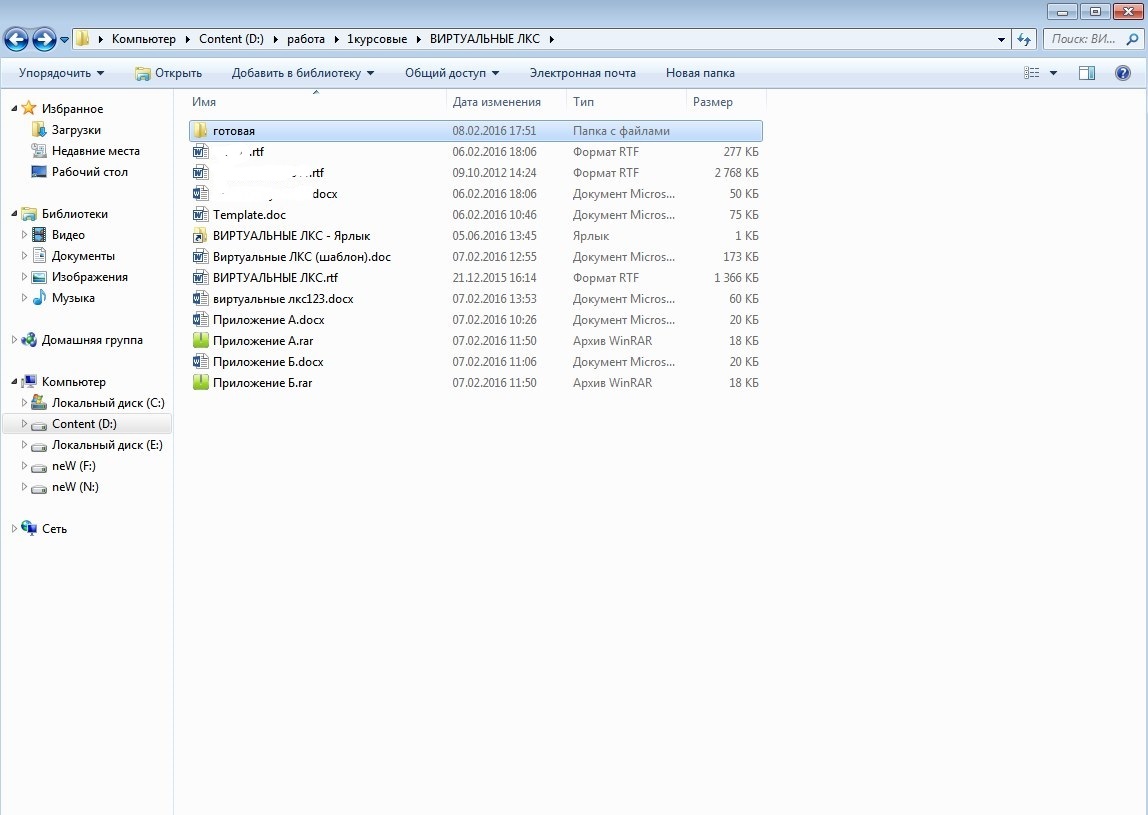Open Help with the question mark icon

coord(1122,73)
